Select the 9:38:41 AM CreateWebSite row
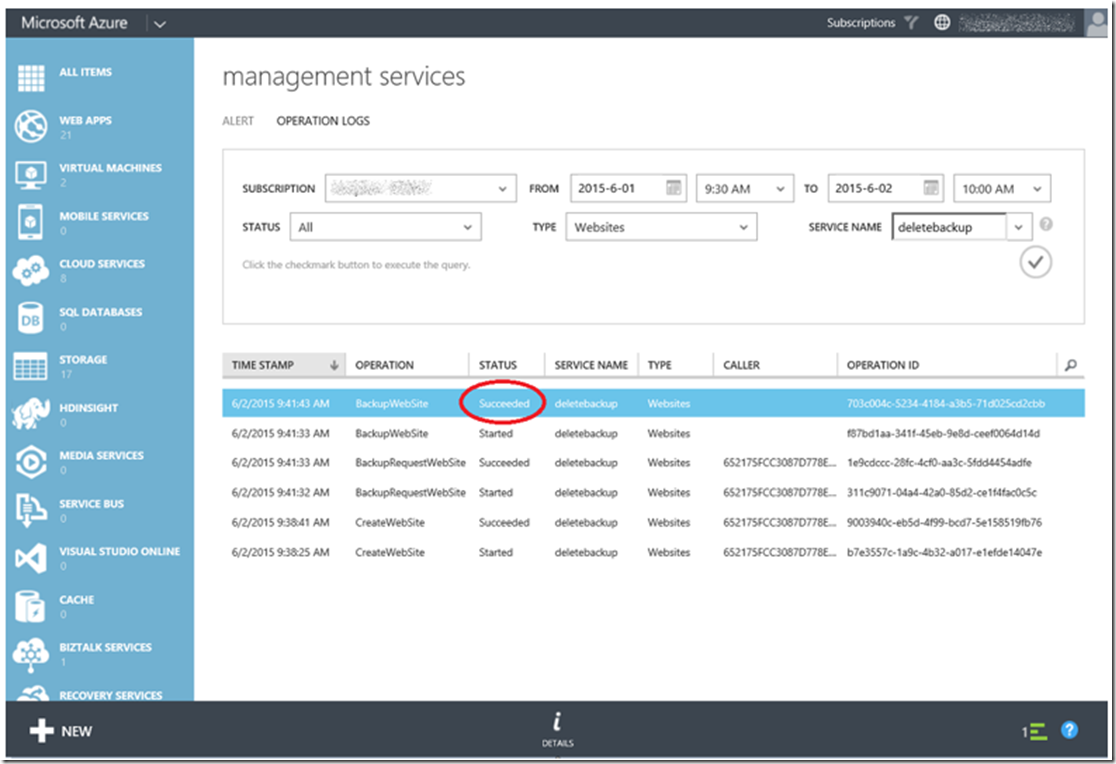This screenshot has width=1116, height=764. click(x=653, y=523)
